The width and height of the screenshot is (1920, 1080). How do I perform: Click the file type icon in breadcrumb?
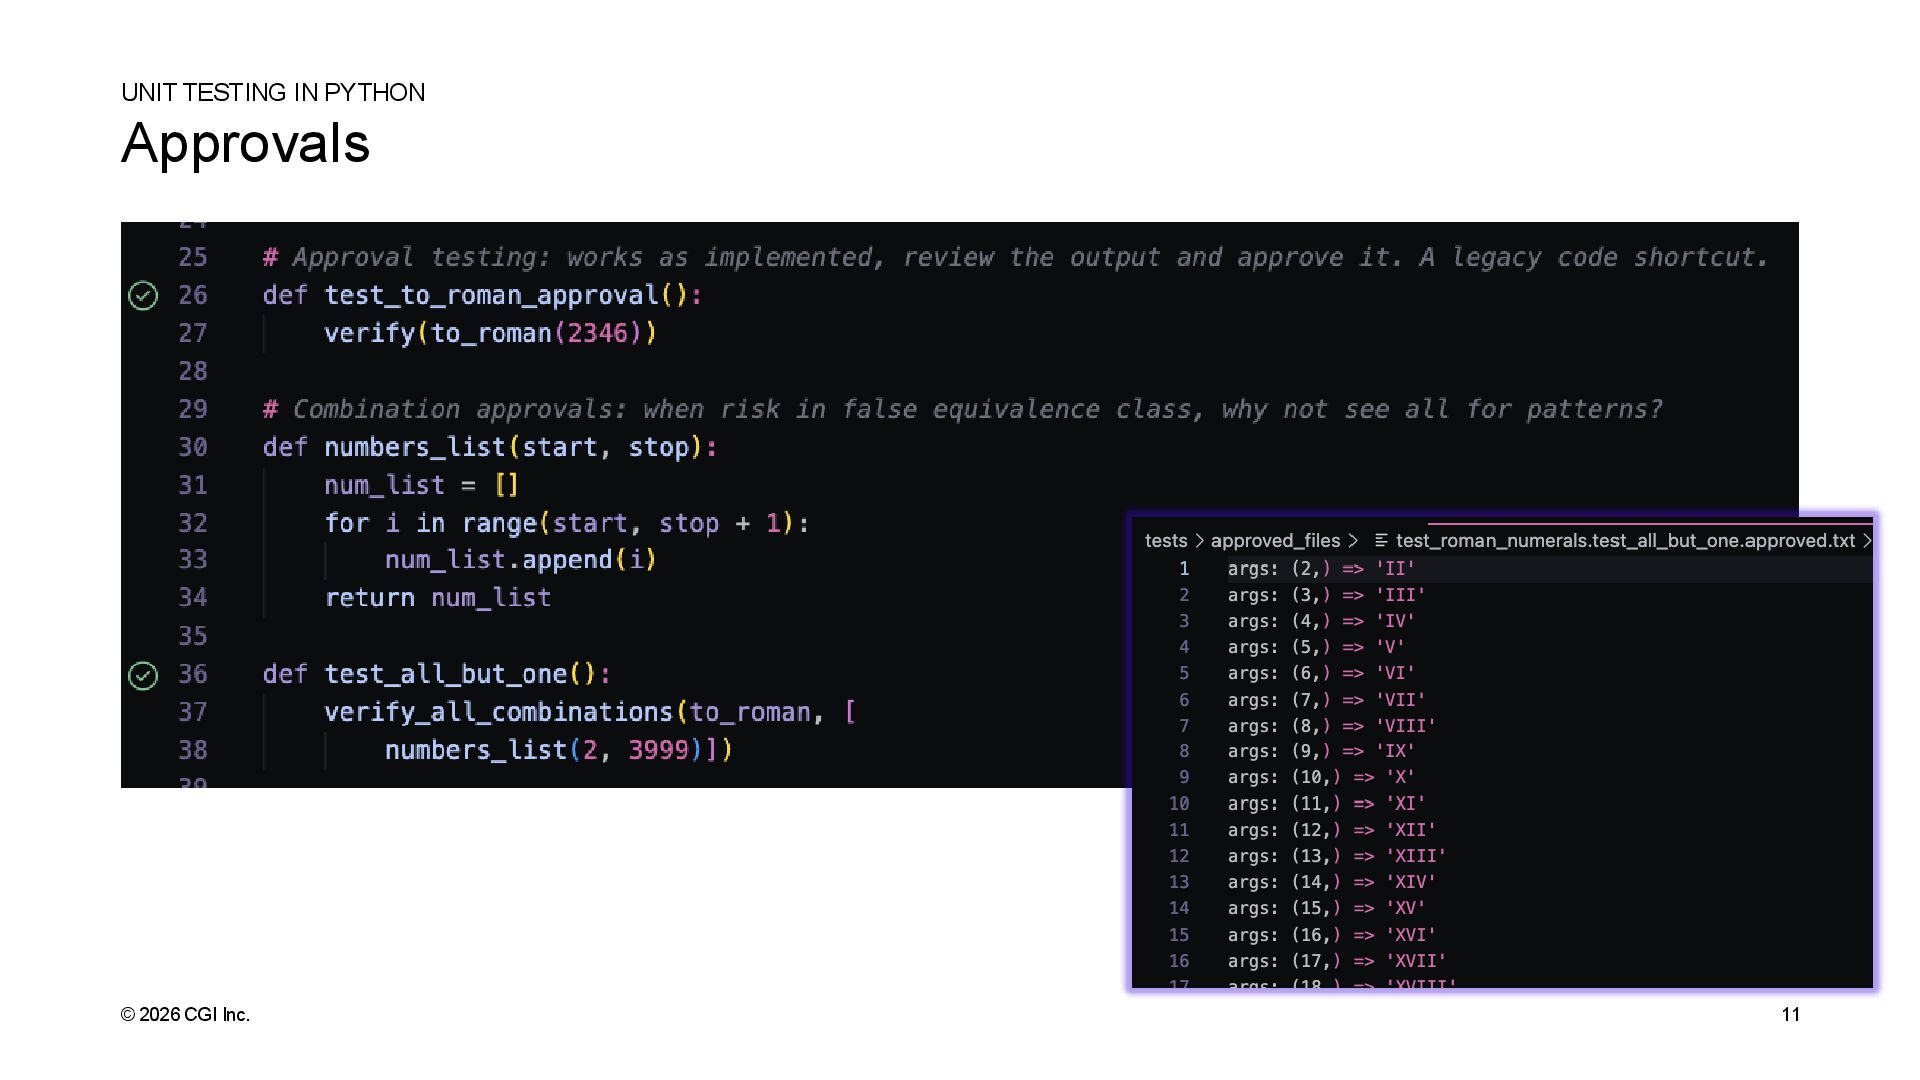1381,540
